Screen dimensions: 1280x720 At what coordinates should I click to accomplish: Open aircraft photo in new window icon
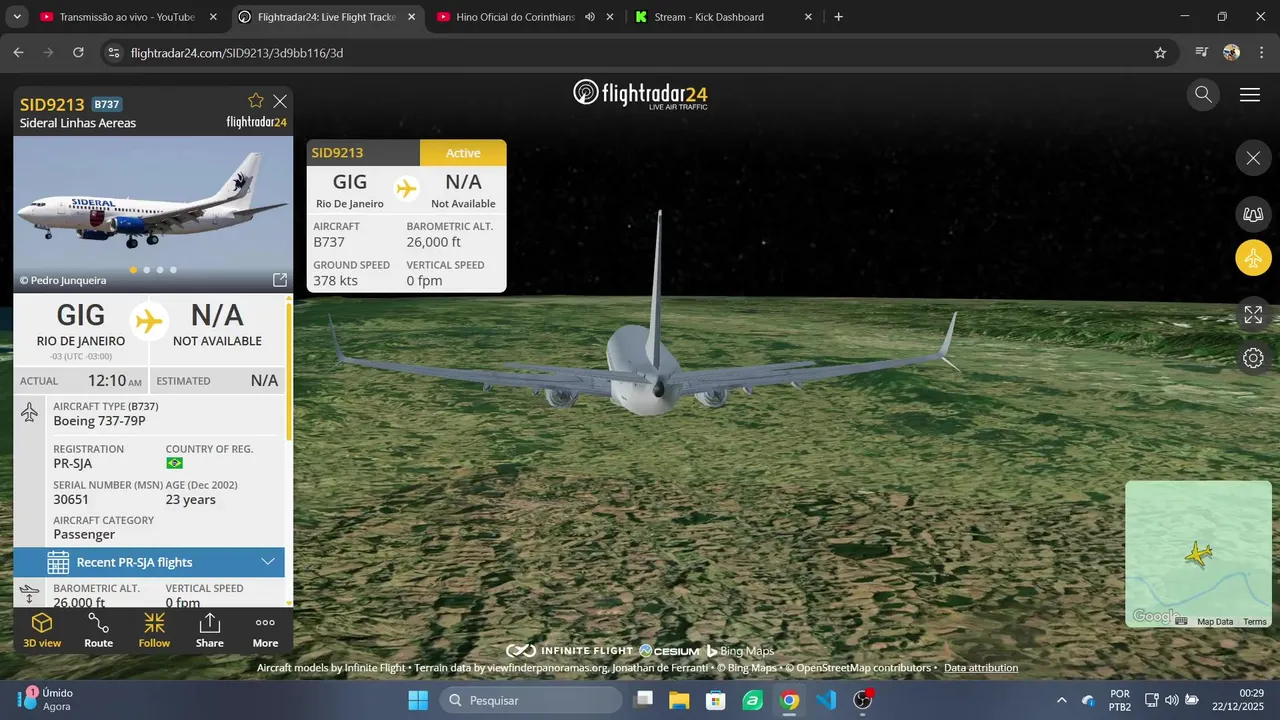click(x=280, y=280)
